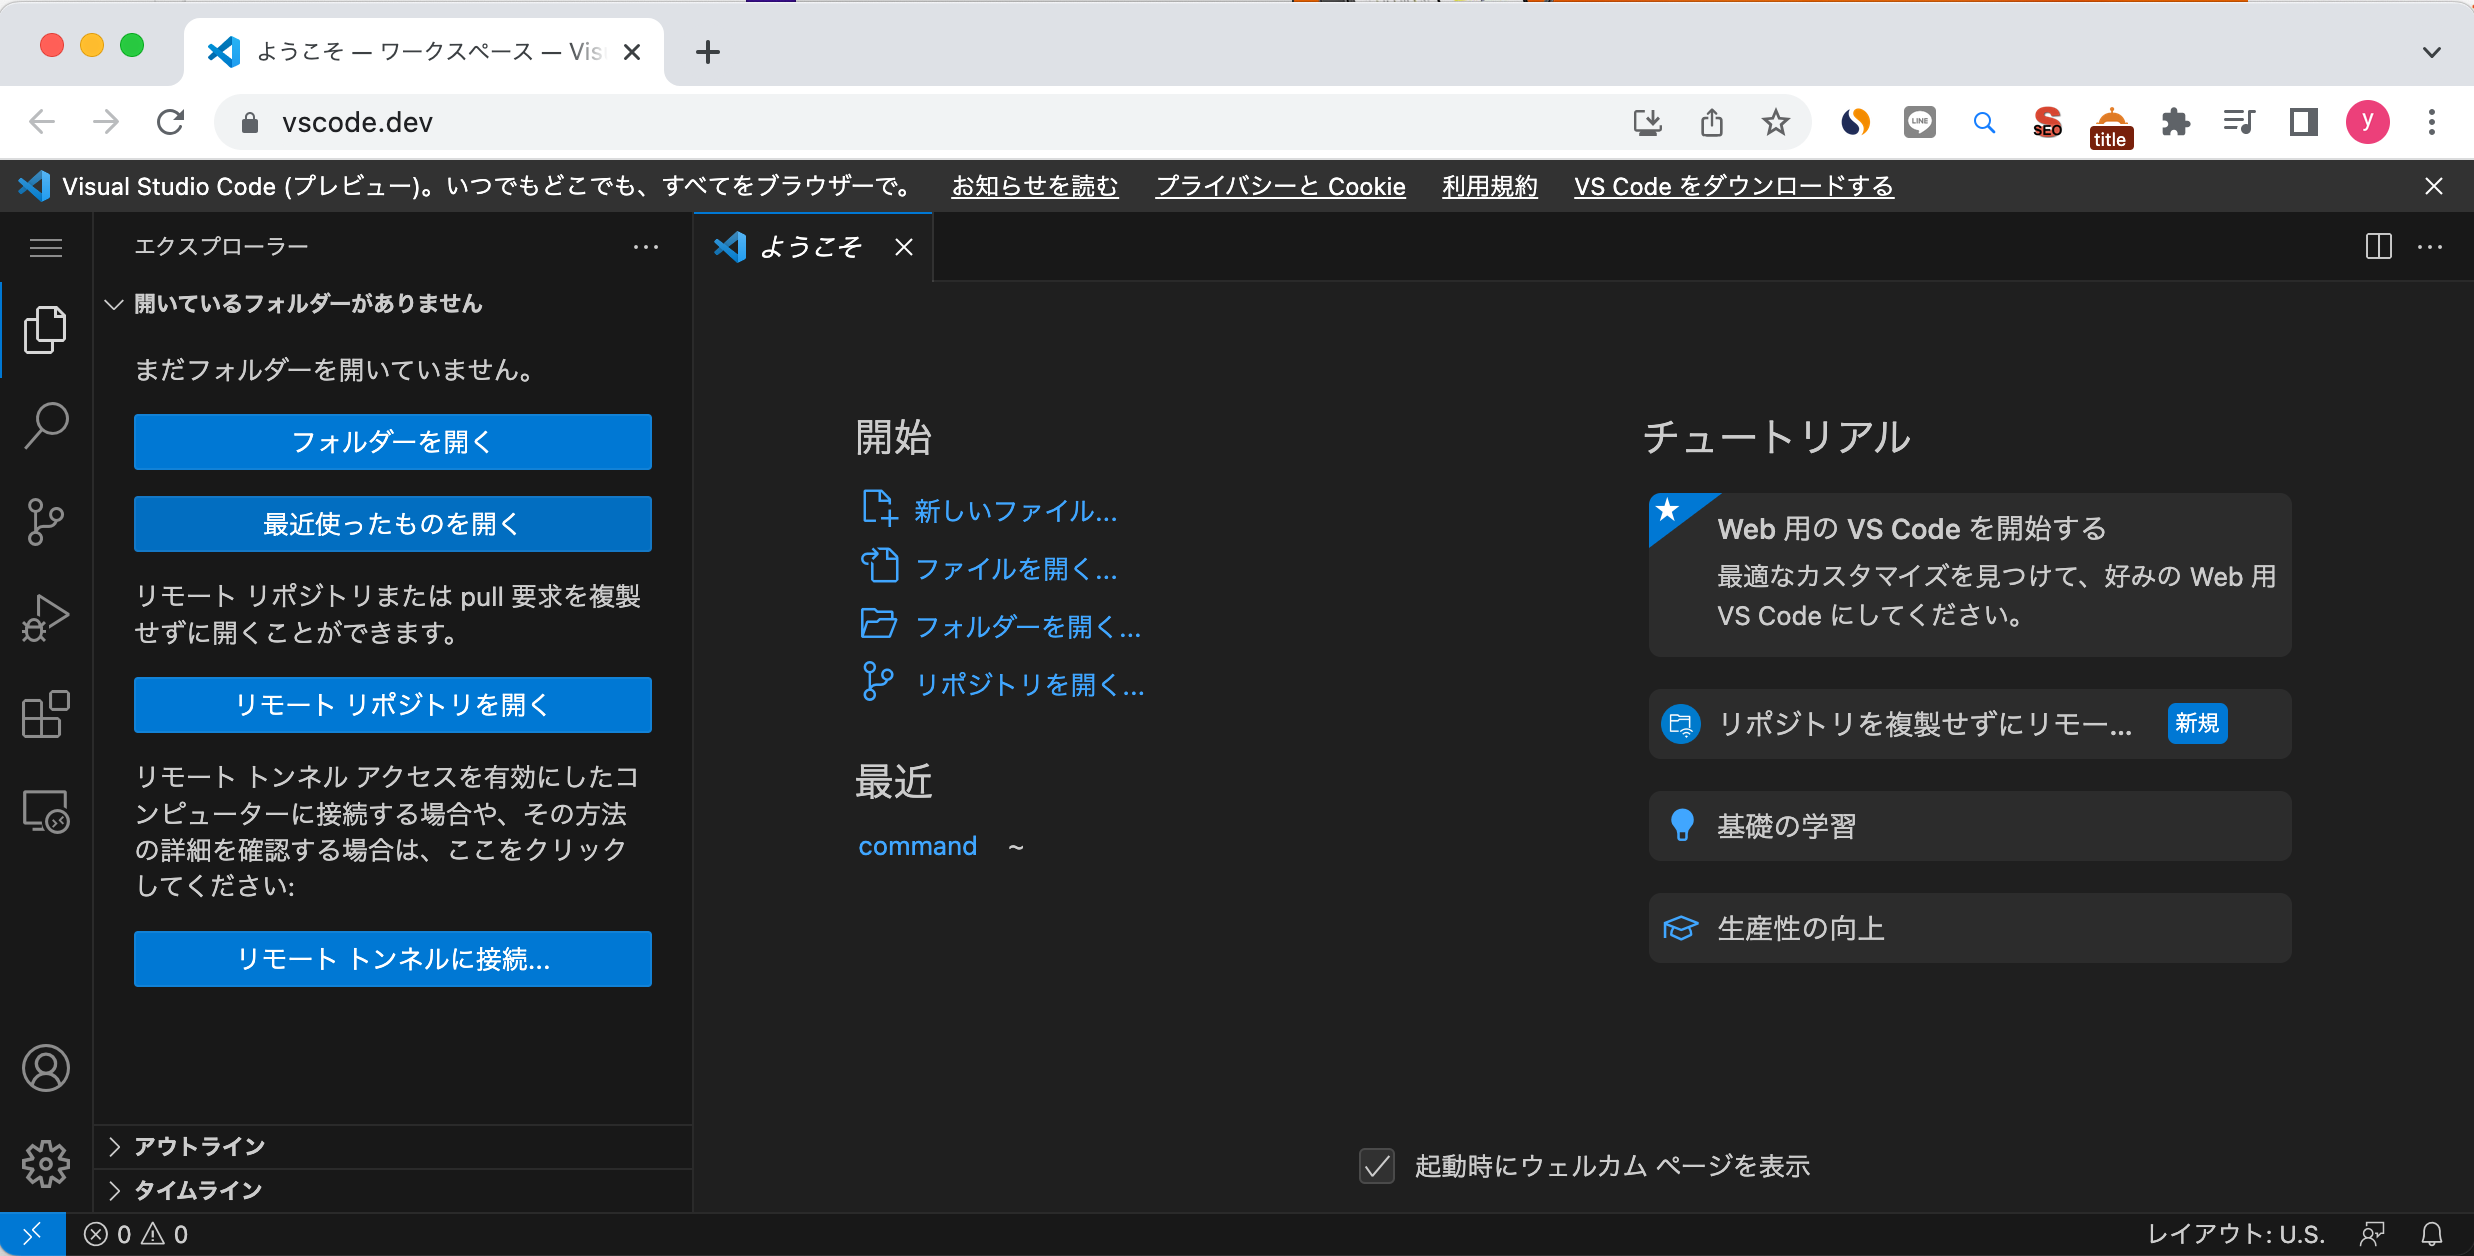Open the browser extensions puzzle icon
This screenshot has height=1256, width=2474.
(2175, 122)
